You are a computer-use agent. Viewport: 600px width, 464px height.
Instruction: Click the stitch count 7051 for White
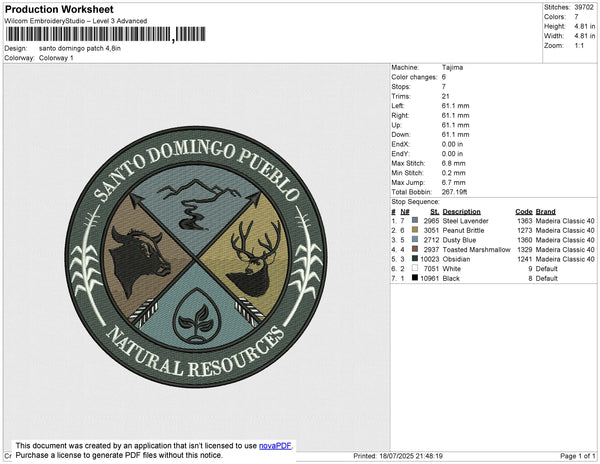431,269
